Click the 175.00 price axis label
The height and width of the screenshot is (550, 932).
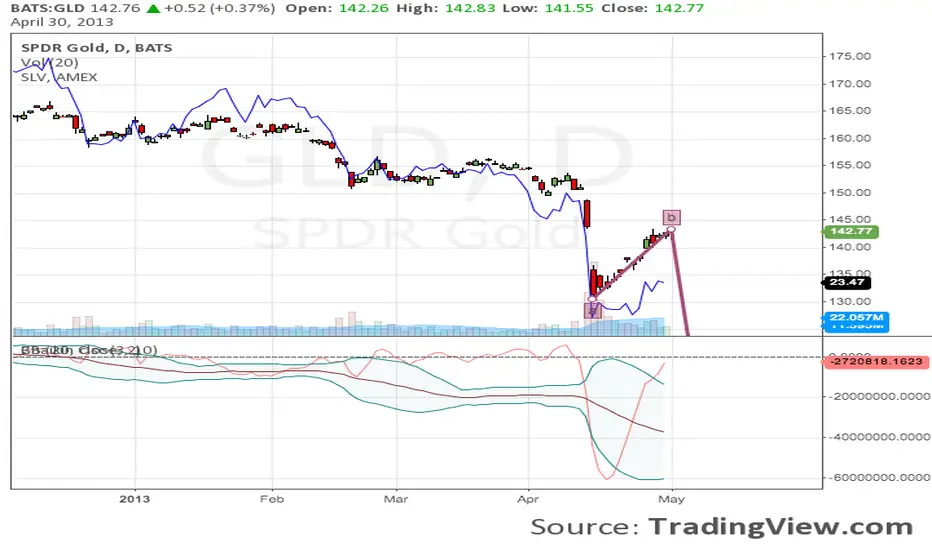(850, 56)
